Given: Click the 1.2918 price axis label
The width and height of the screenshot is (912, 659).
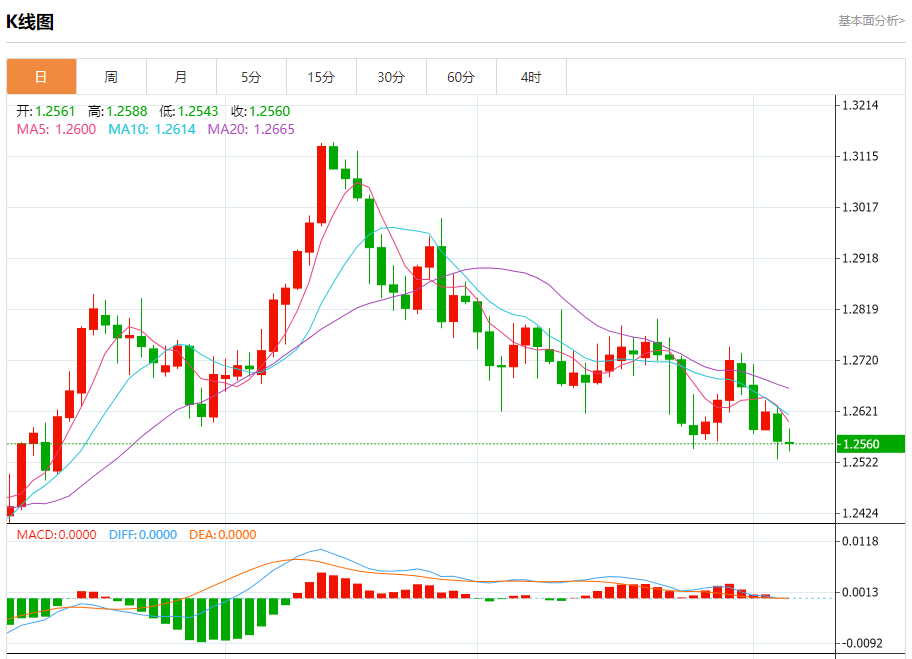Looking at the screenshot, I should pos(860,258).
